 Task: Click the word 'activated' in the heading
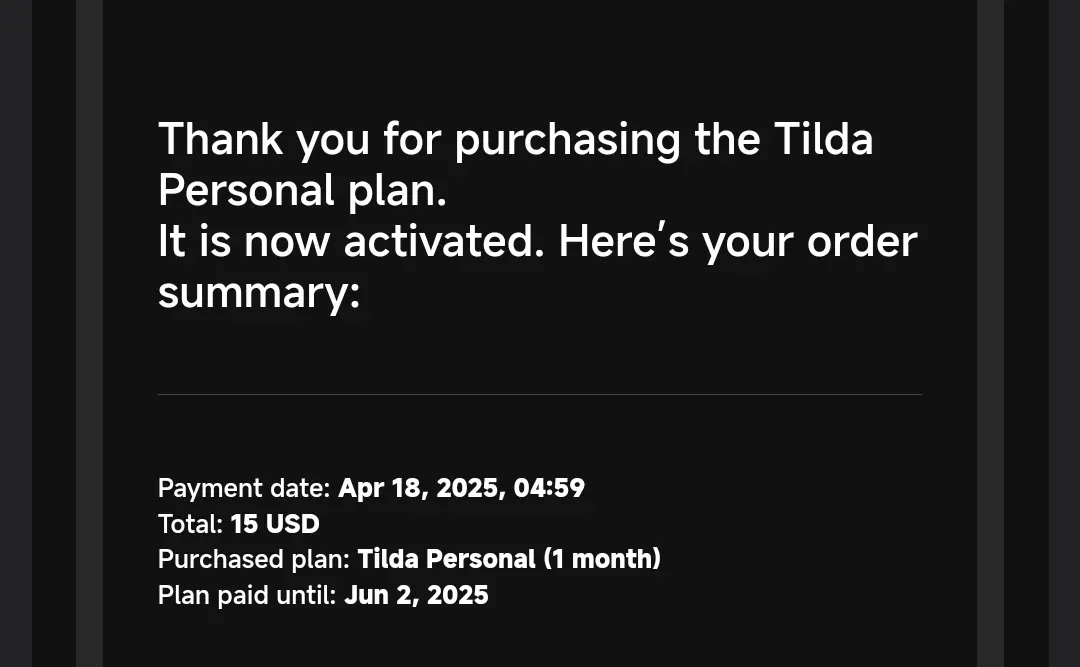coord(444,241)
